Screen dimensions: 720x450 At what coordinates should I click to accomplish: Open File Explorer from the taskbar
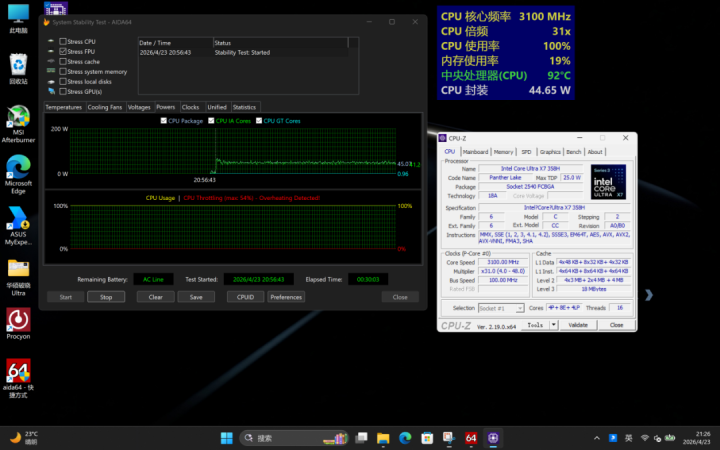coord(383,438)
